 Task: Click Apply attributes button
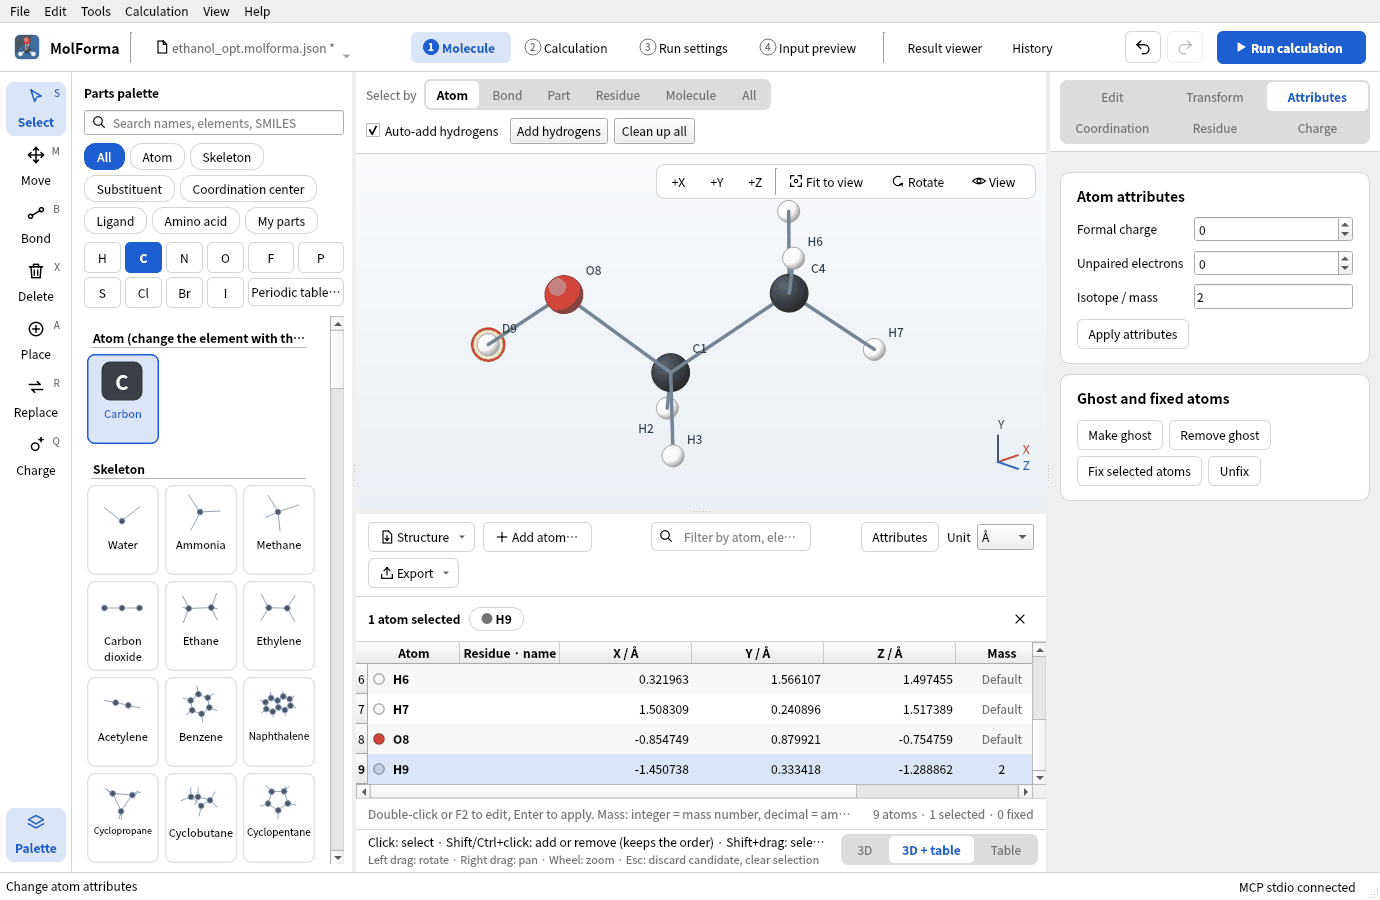(x=1133, y=334)
